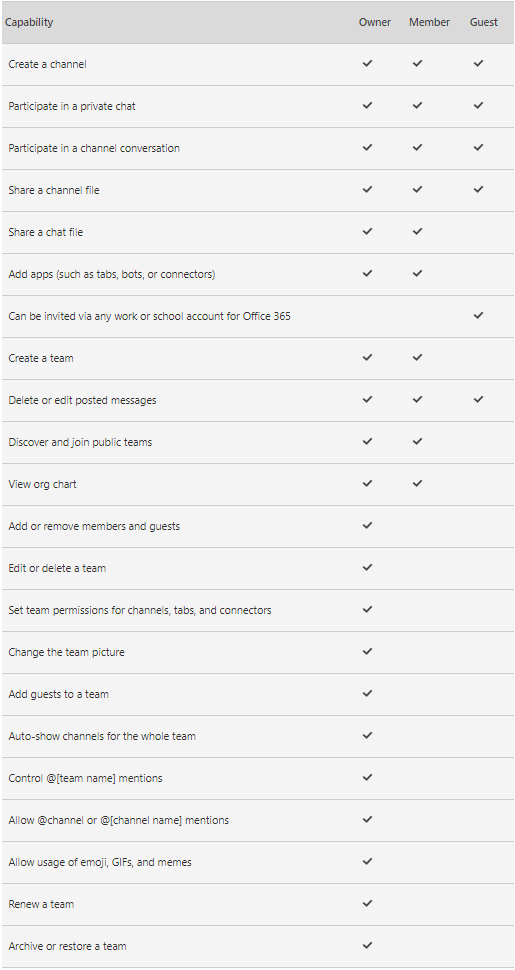Click the Guest column header
515x970 pixels.
click(x=483, y=22)
